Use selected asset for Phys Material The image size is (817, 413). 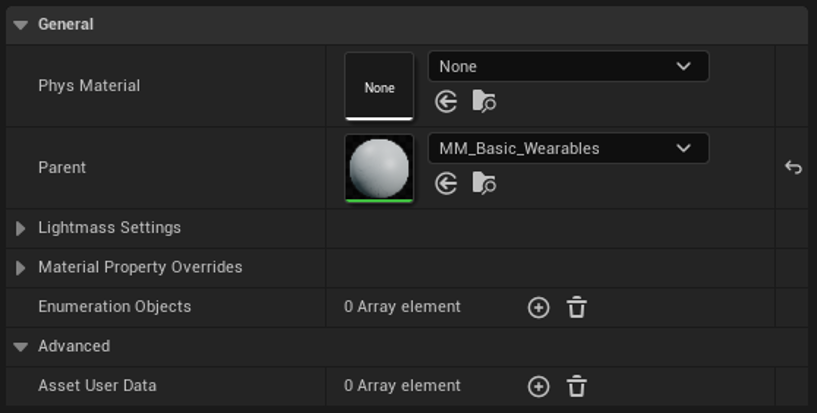point(446,102)
